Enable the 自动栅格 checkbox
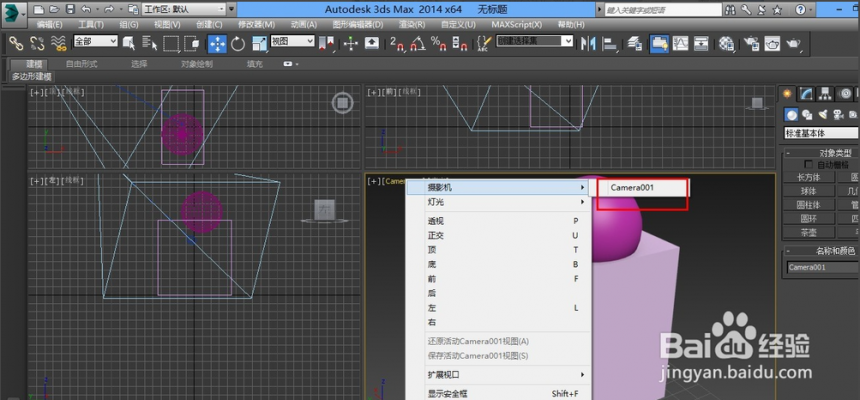 tap(808, 164)
